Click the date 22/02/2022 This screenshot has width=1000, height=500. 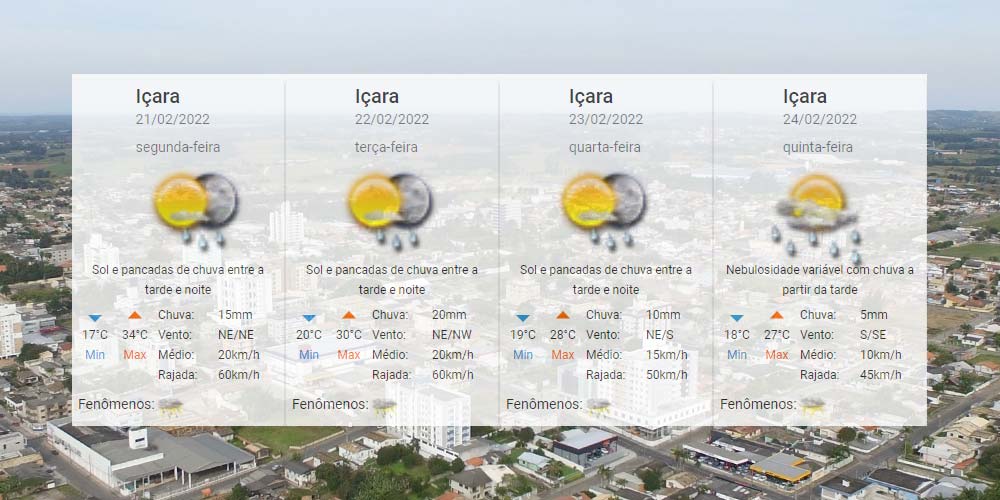(392, 119)
